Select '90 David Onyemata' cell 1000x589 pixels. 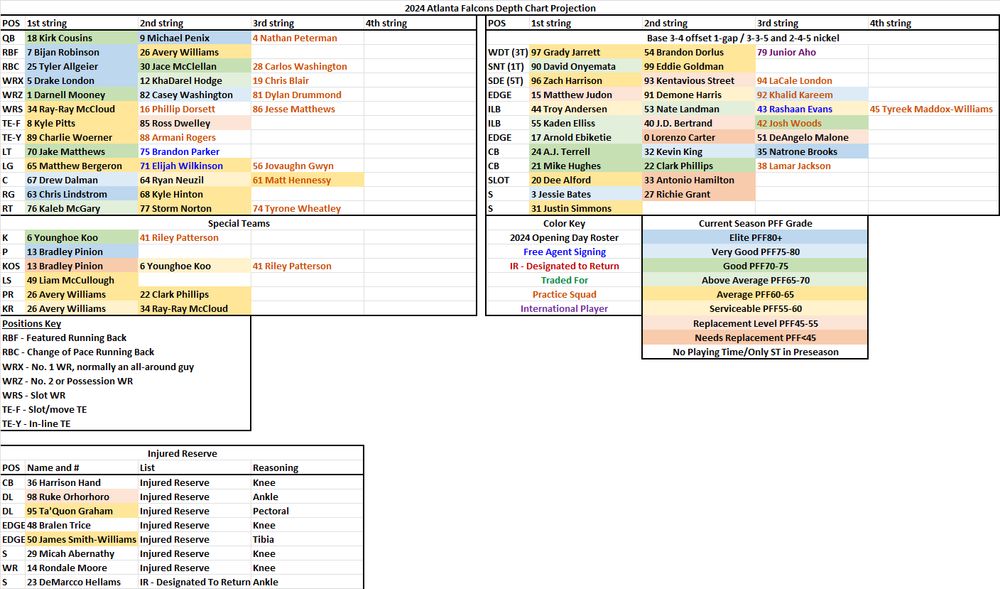pos(585,66)
